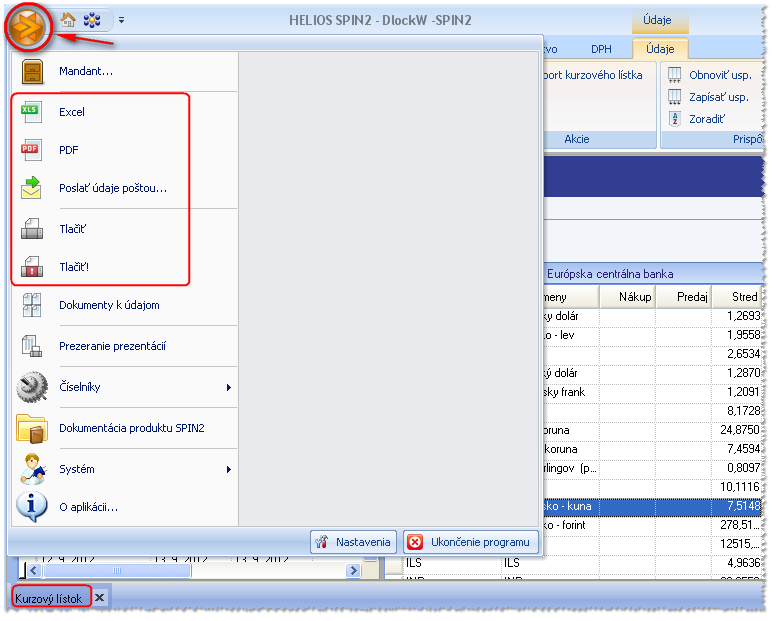
Task: Expand the Systém submenu arrow
Action: tap(229, 470)
